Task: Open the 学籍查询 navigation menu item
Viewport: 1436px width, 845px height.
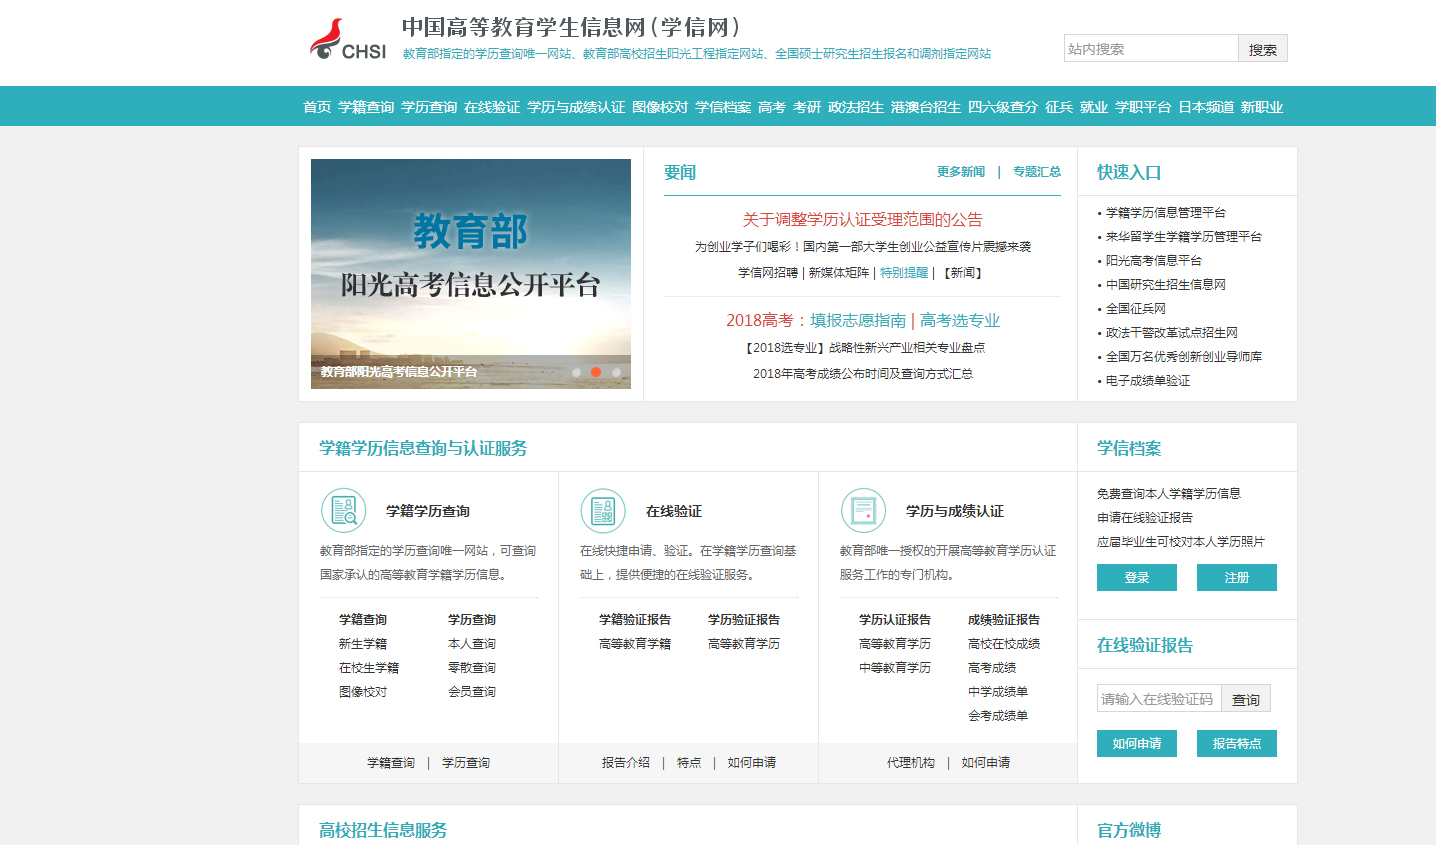Action: point(366,107)
